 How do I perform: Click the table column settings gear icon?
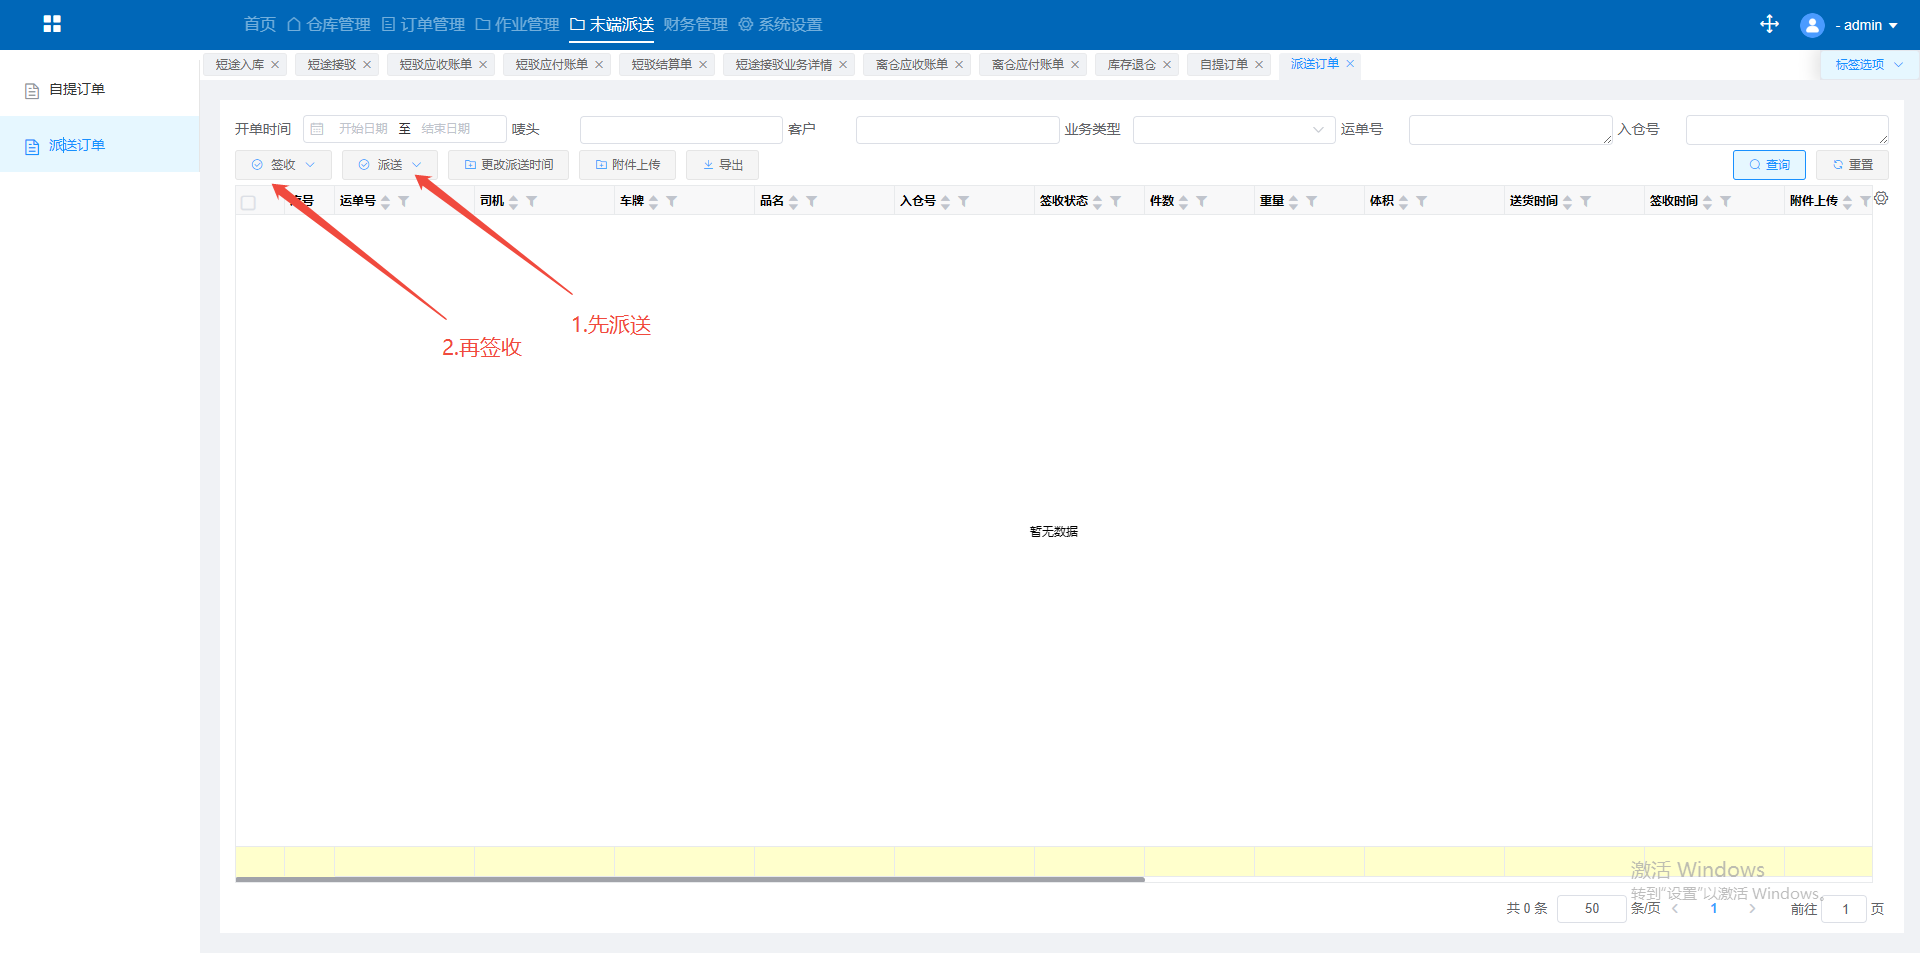click(1881, 199)
